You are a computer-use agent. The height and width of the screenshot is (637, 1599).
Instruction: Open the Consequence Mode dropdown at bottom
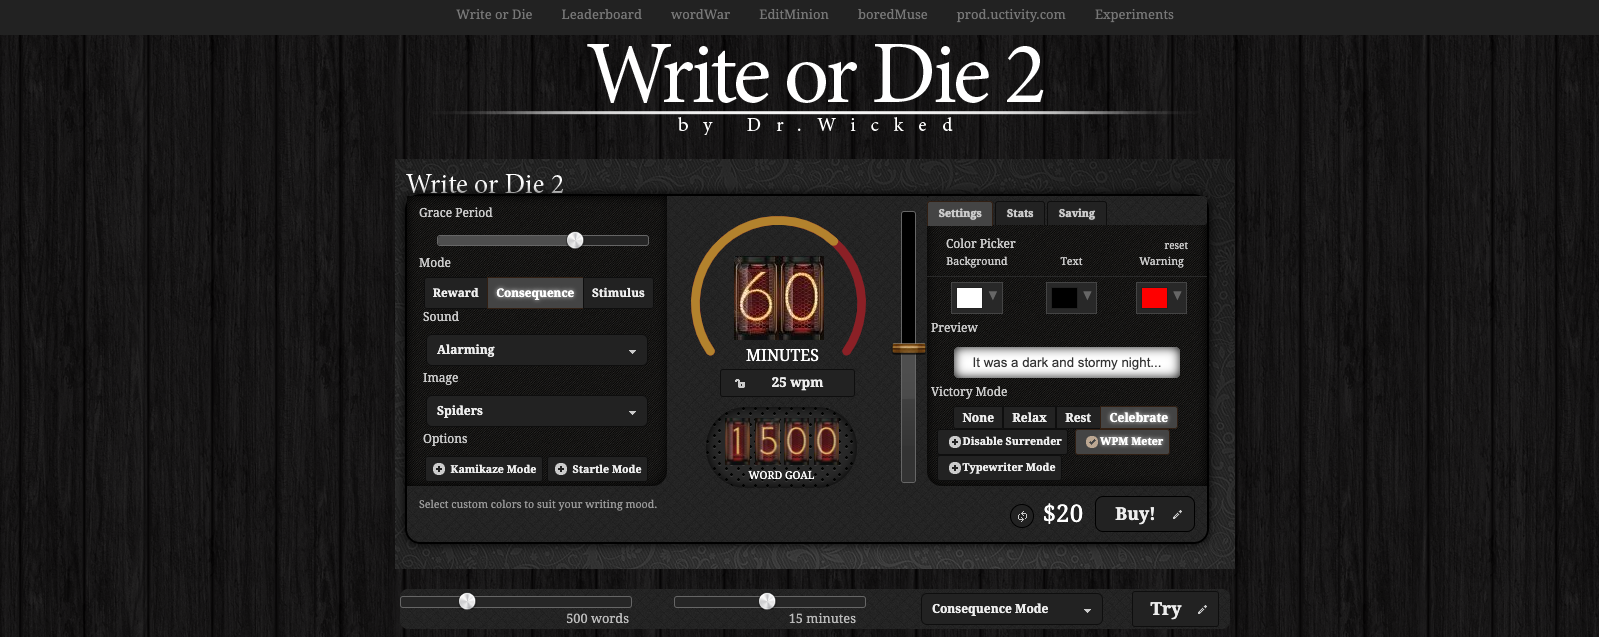point(1011,609)
